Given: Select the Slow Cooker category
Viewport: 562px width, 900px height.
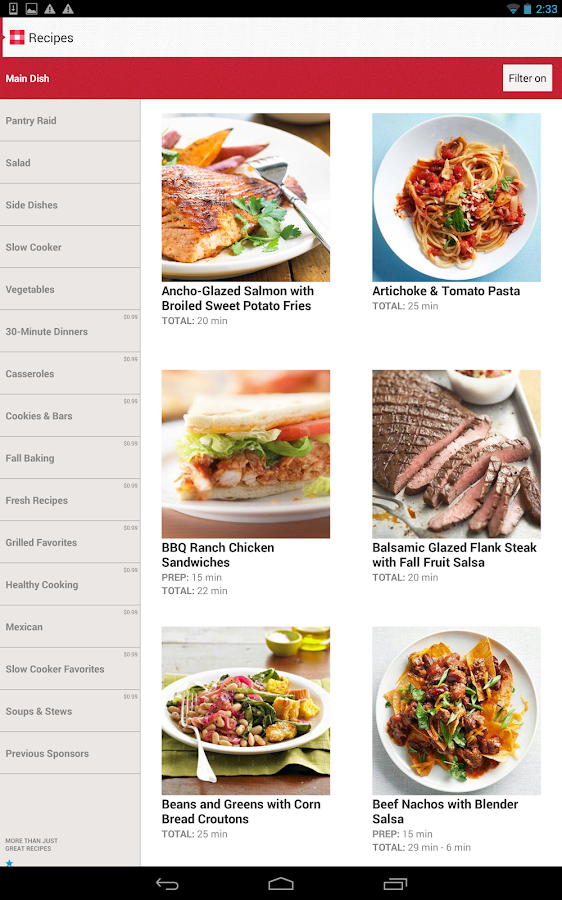Looking at the screenshot, I should click(70, 247).
